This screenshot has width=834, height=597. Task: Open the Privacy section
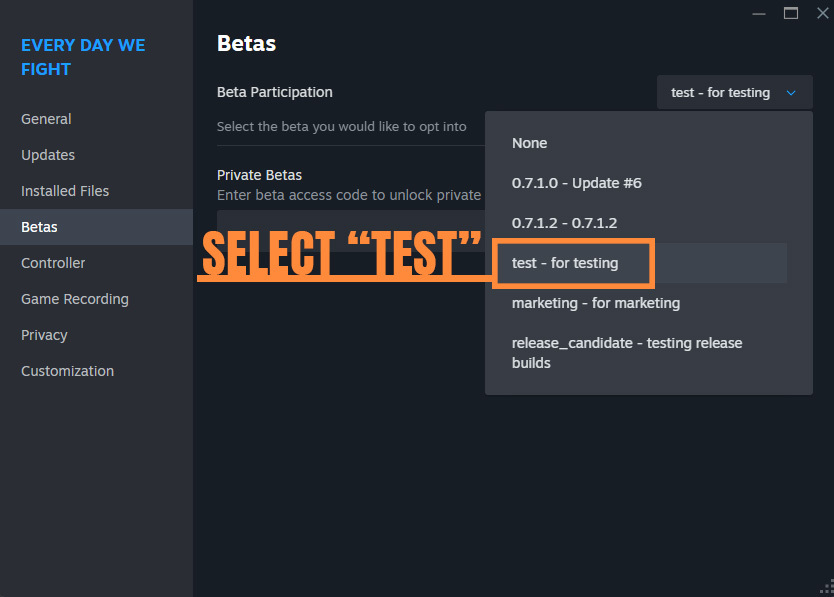(44, 335)
